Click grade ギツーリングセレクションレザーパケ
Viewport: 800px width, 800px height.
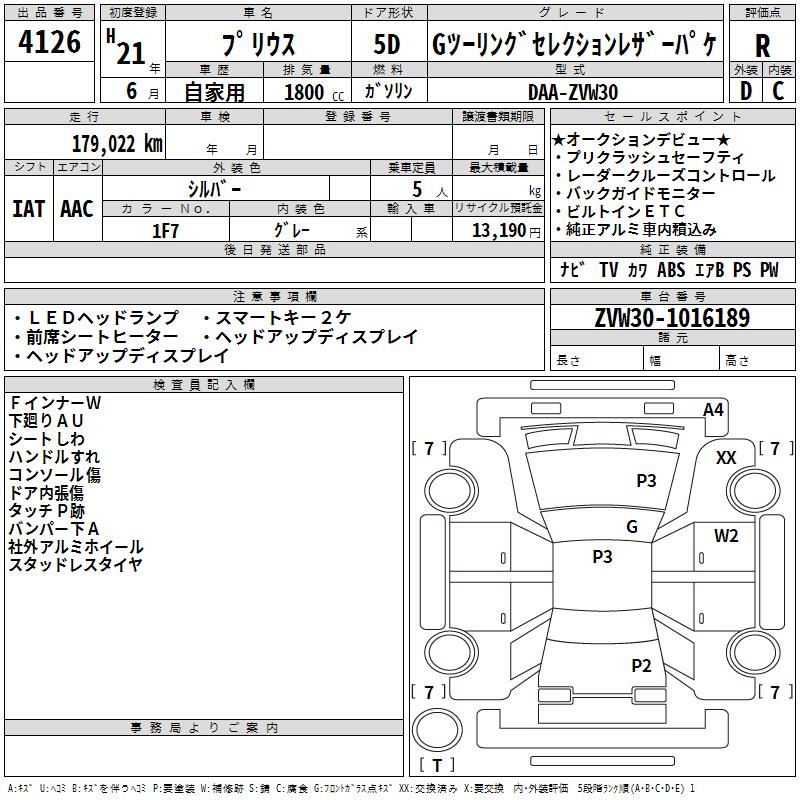tap(575, 44)
